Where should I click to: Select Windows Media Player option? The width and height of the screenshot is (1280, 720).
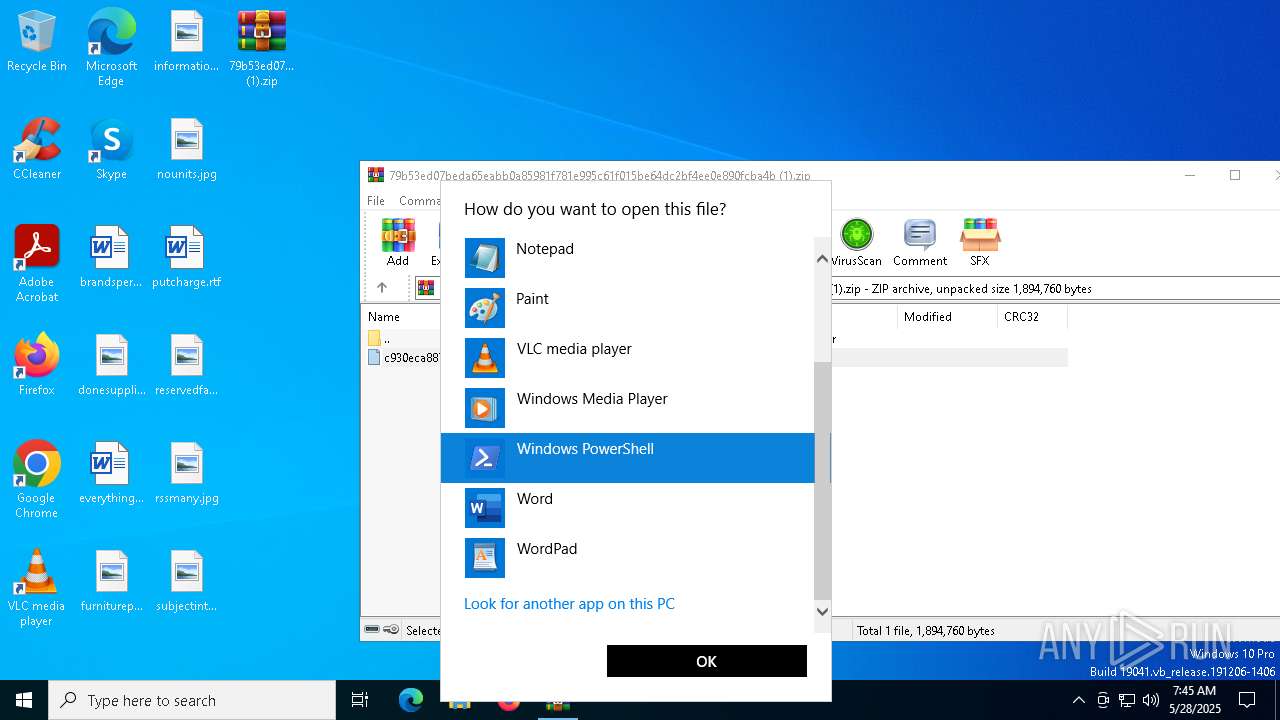(627, 408)
